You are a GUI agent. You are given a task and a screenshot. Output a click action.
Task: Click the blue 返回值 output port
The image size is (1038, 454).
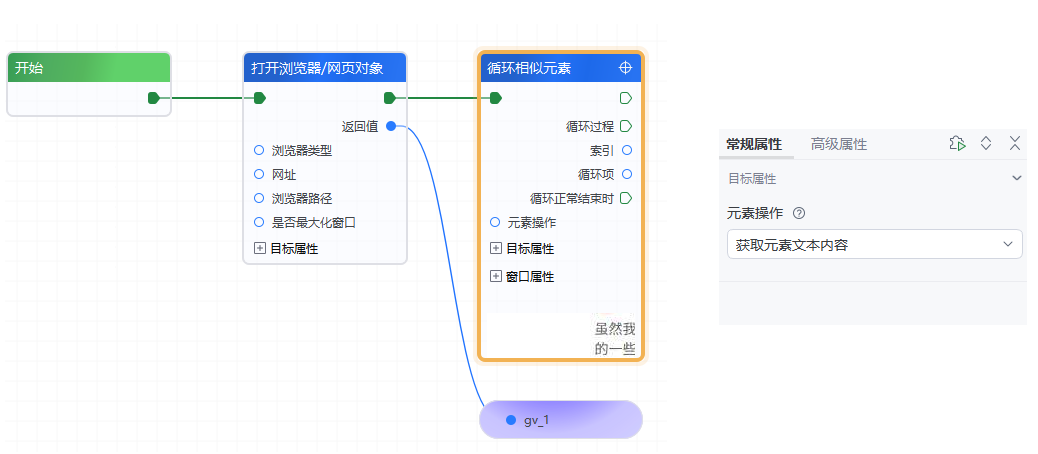tap(390, 126)
